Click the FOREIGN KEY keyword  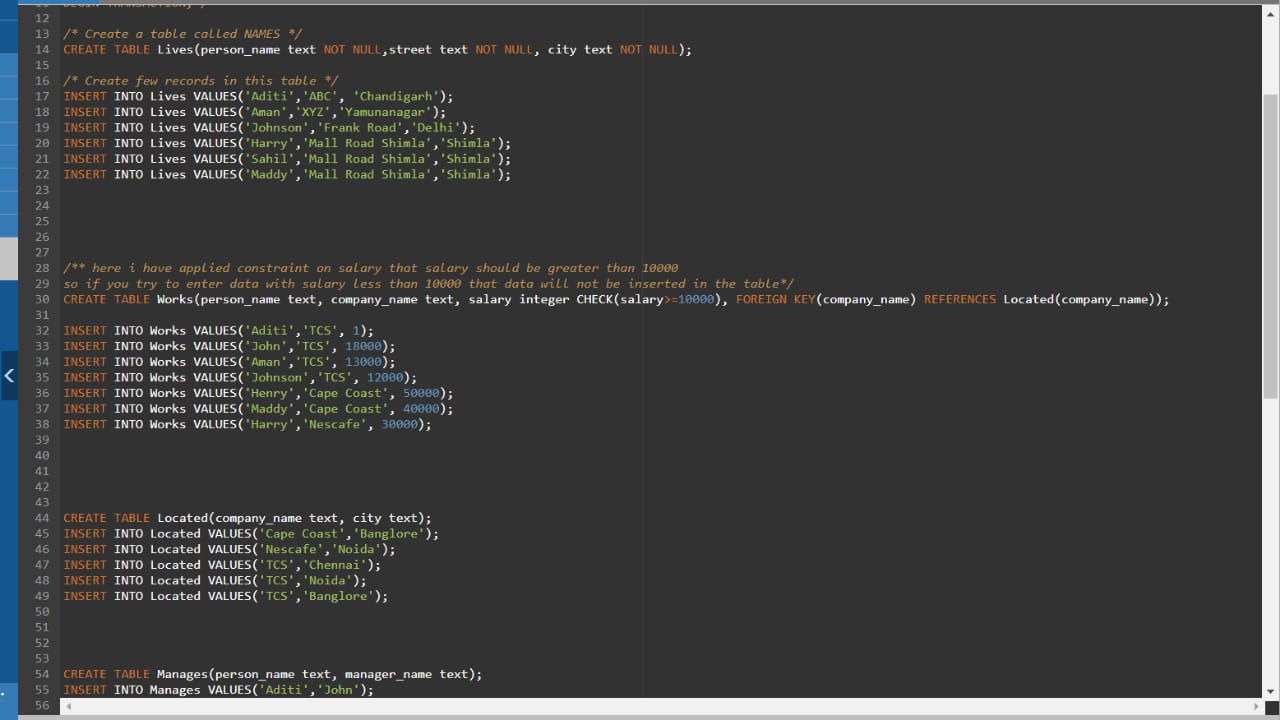pyautogui.click(x=775, y=299)
